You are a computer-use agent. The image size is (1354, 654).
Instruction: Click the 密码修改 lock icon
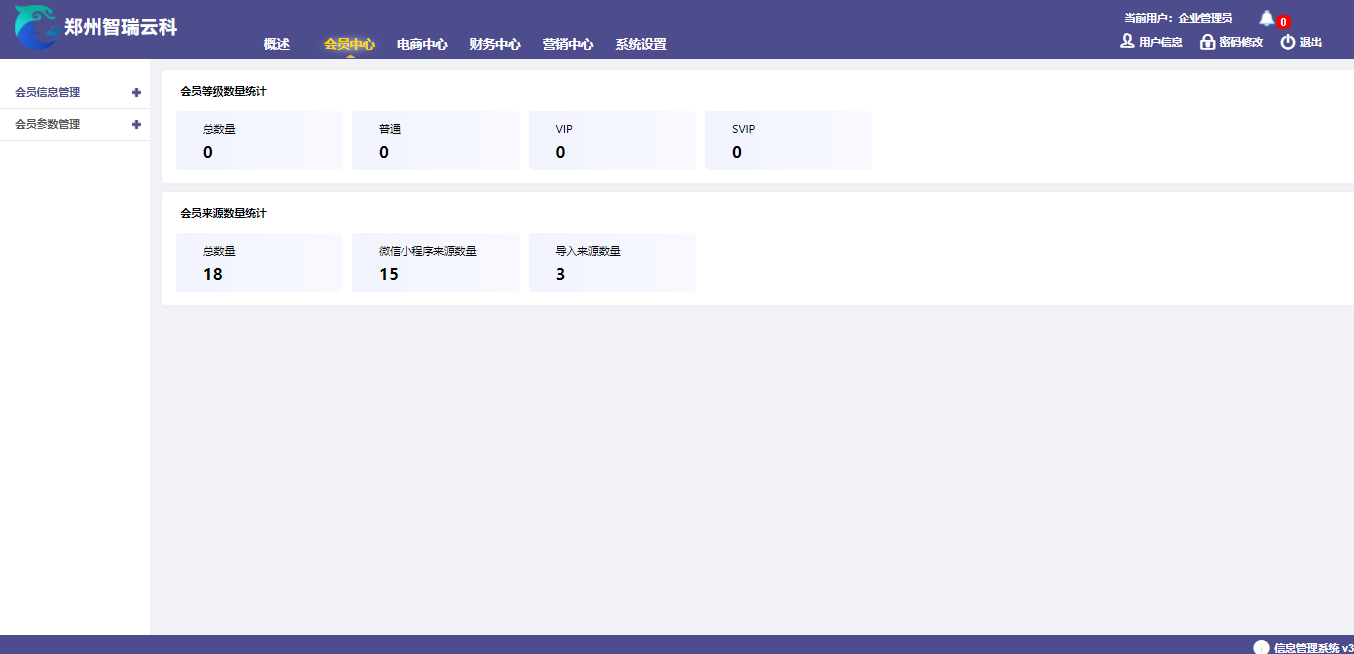pos(1207,42)
